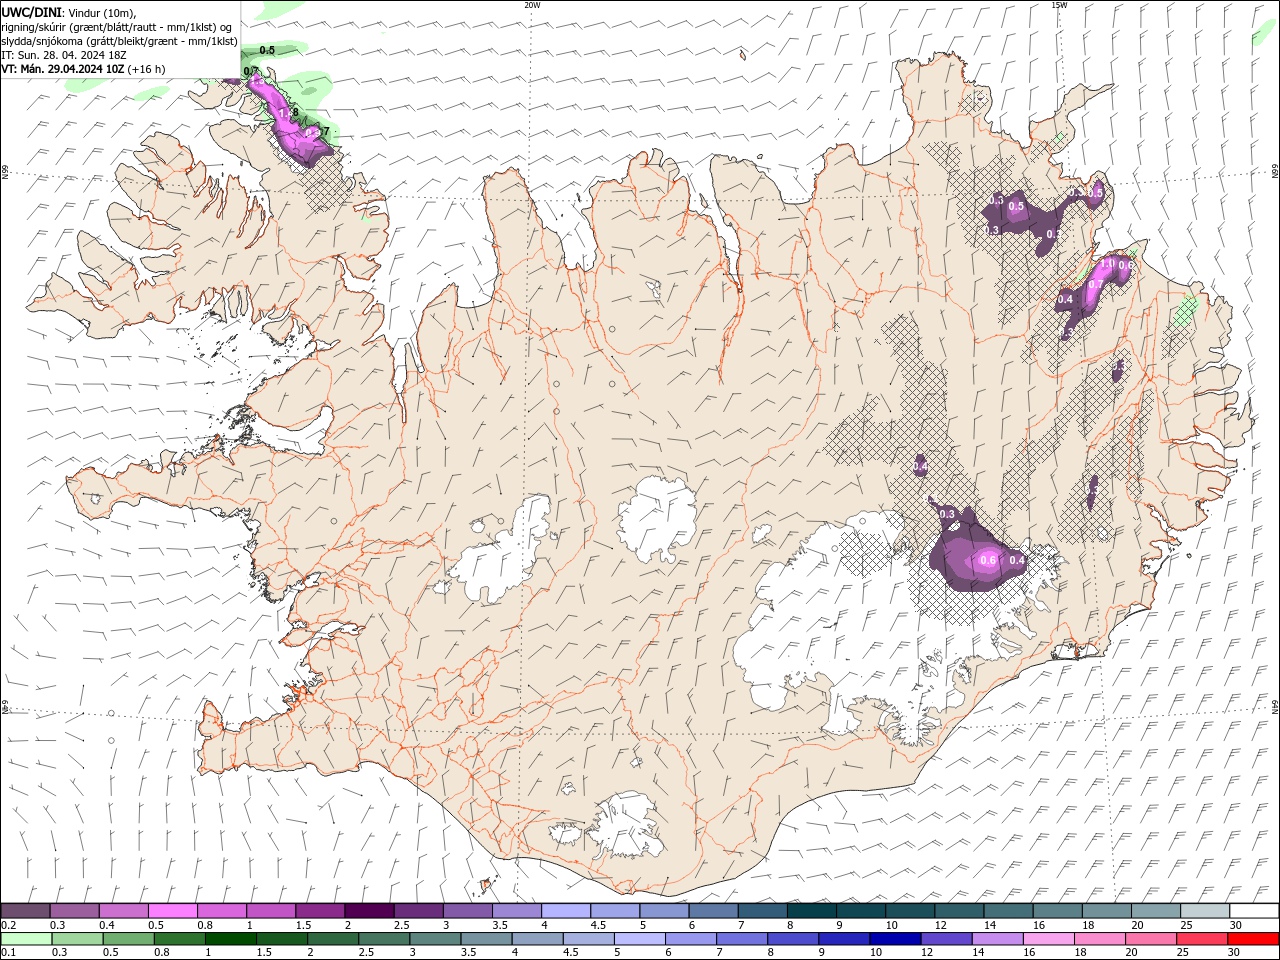This screenshot has height=960, width=1280.
Task: Select the white swatch at 30 in upper scale
Action: tap(1255, 911)
